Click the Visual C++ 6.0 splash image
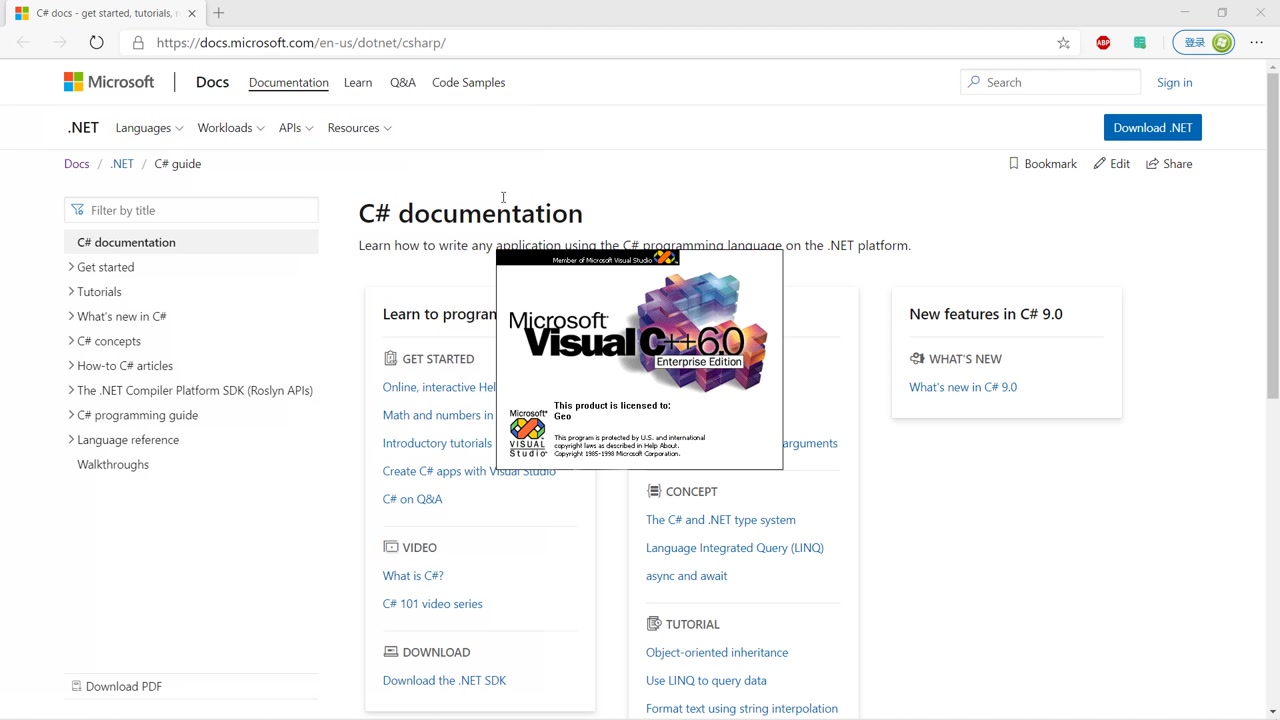 click(x=639, y=359)
